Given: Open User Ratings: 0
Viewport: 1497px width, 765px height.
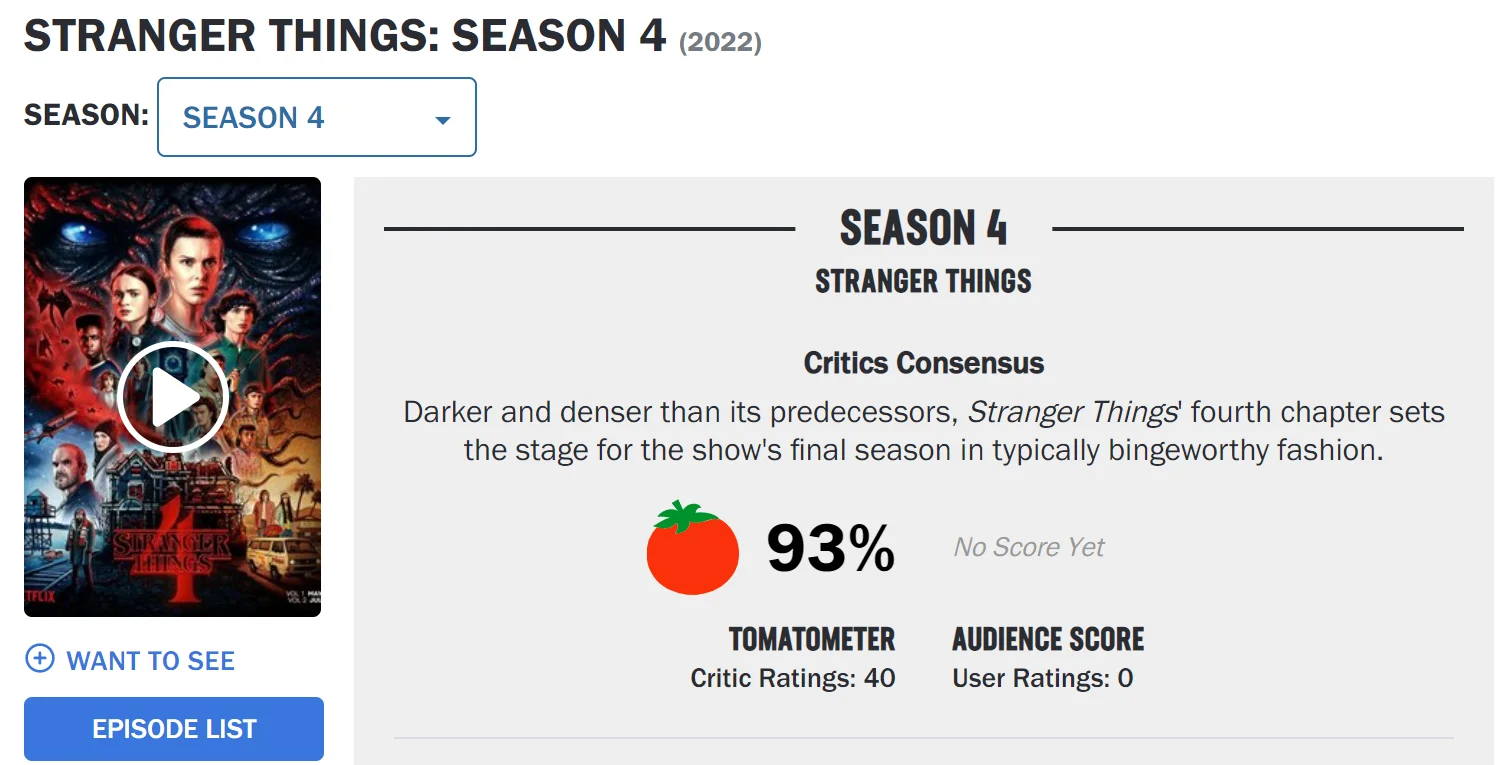Looking at the screenshot, I should click(1042, 679).
